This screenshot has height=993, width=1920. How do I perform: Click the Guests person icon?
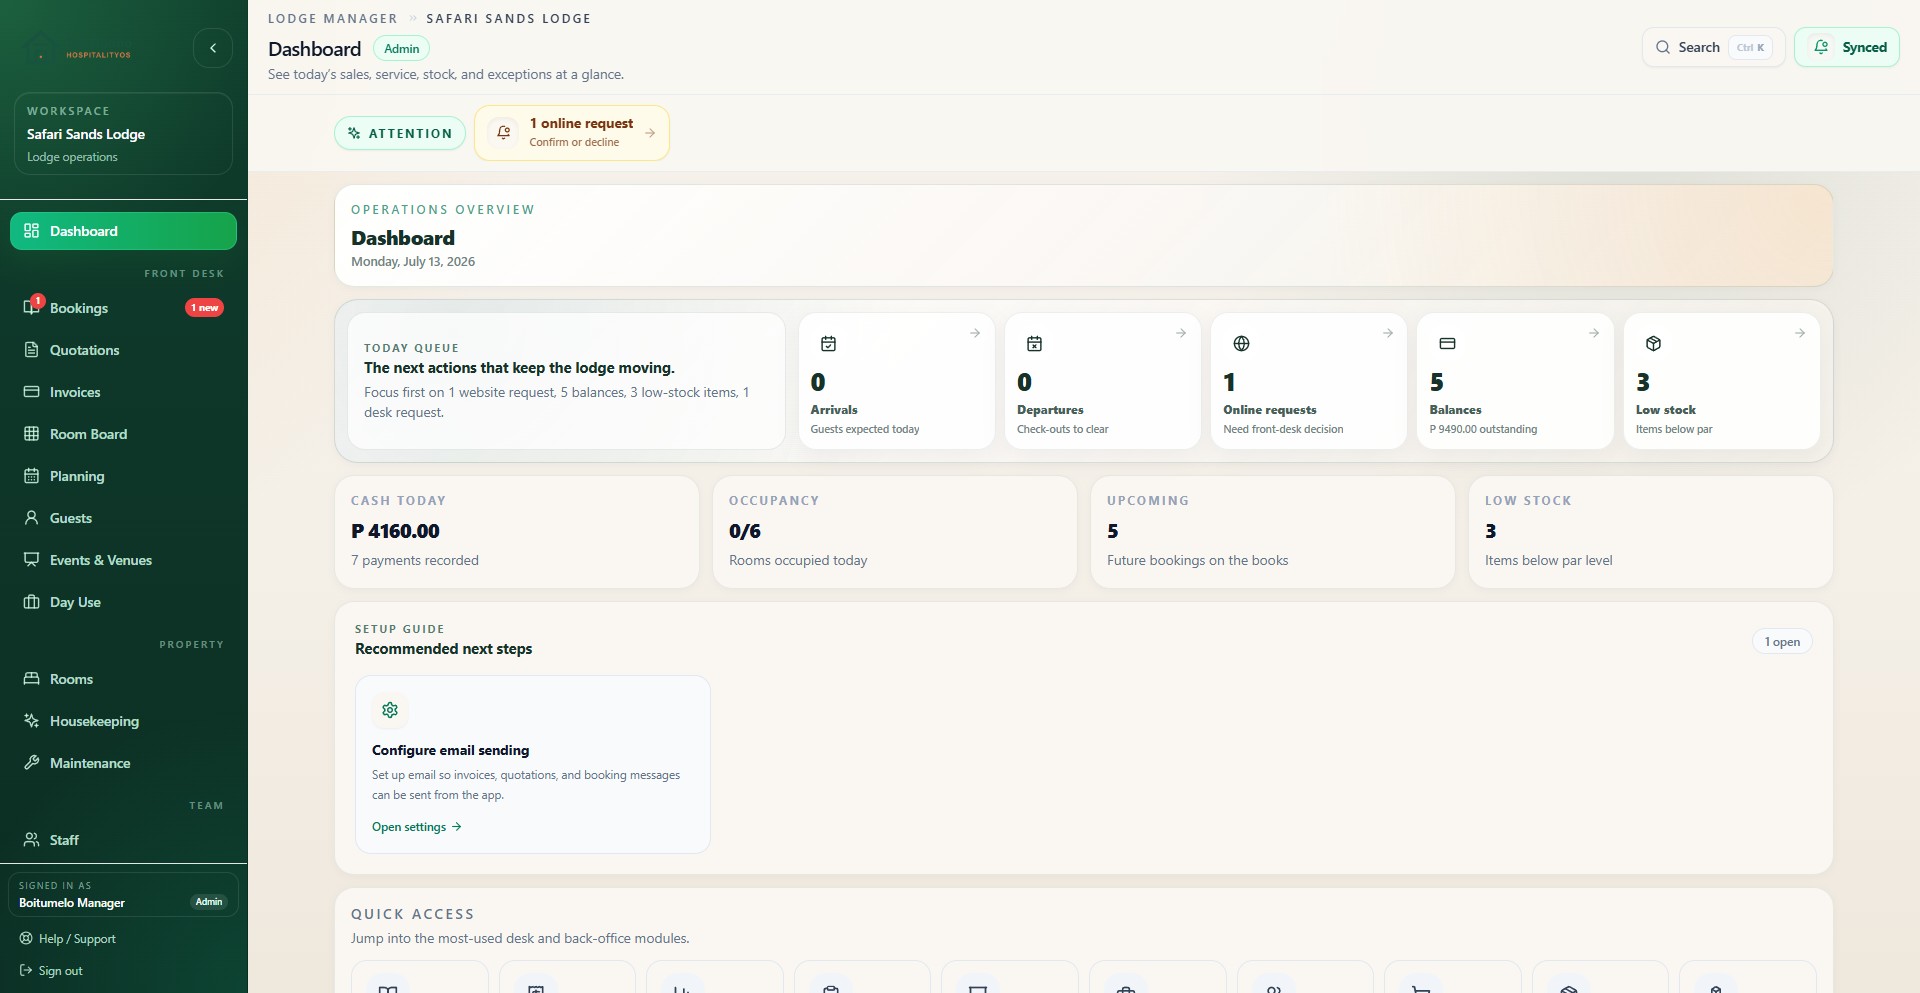[31, 518]
